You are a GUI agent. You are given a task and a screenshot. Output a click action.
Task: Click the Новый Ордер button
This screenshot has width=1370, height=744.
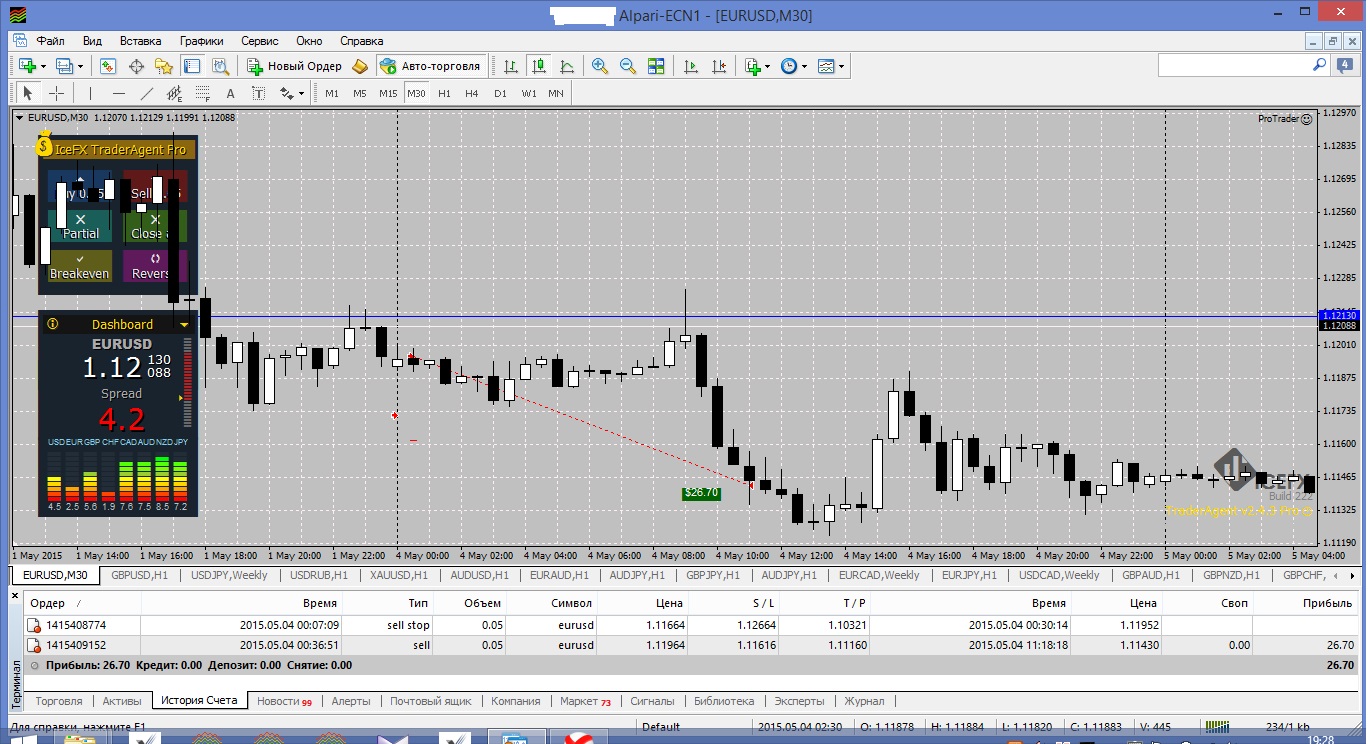point(295,66)
